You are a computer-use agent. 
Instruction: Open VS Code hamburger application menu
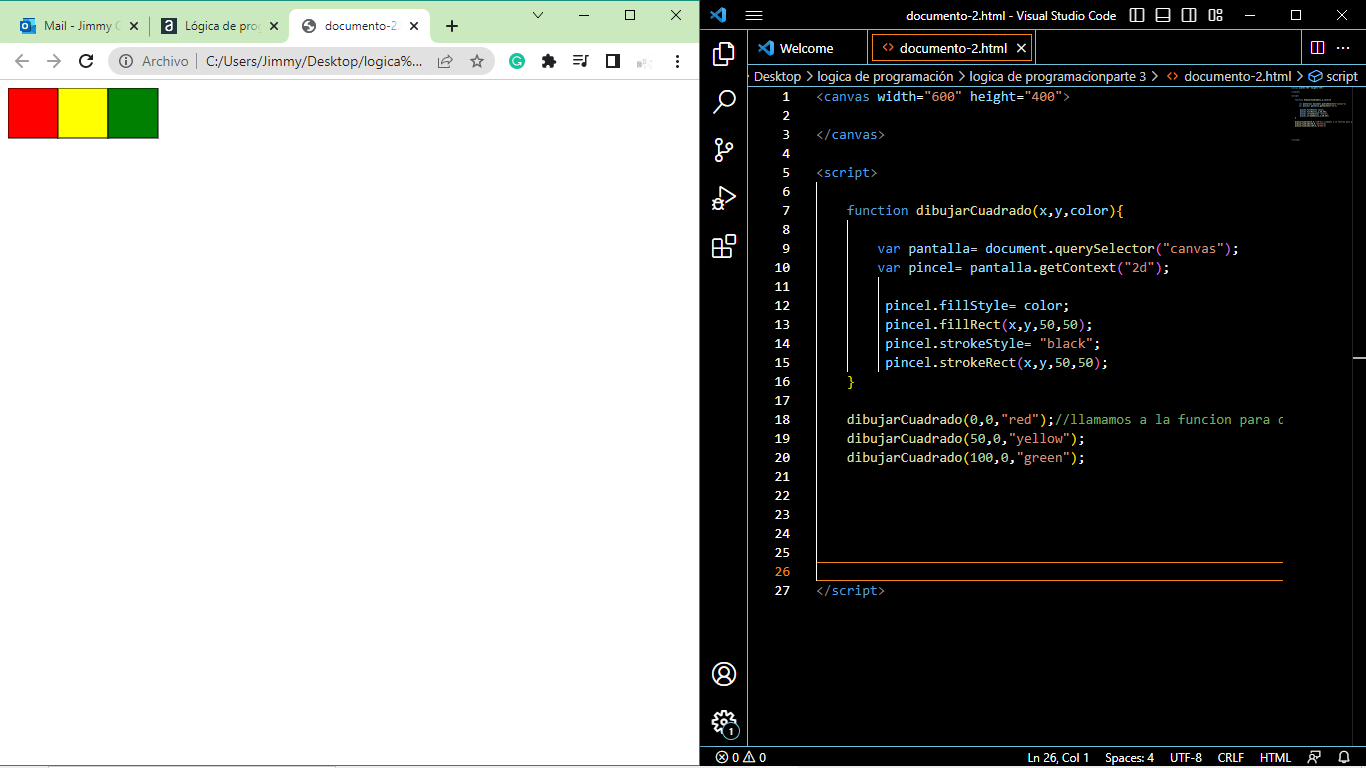point(754,16)
